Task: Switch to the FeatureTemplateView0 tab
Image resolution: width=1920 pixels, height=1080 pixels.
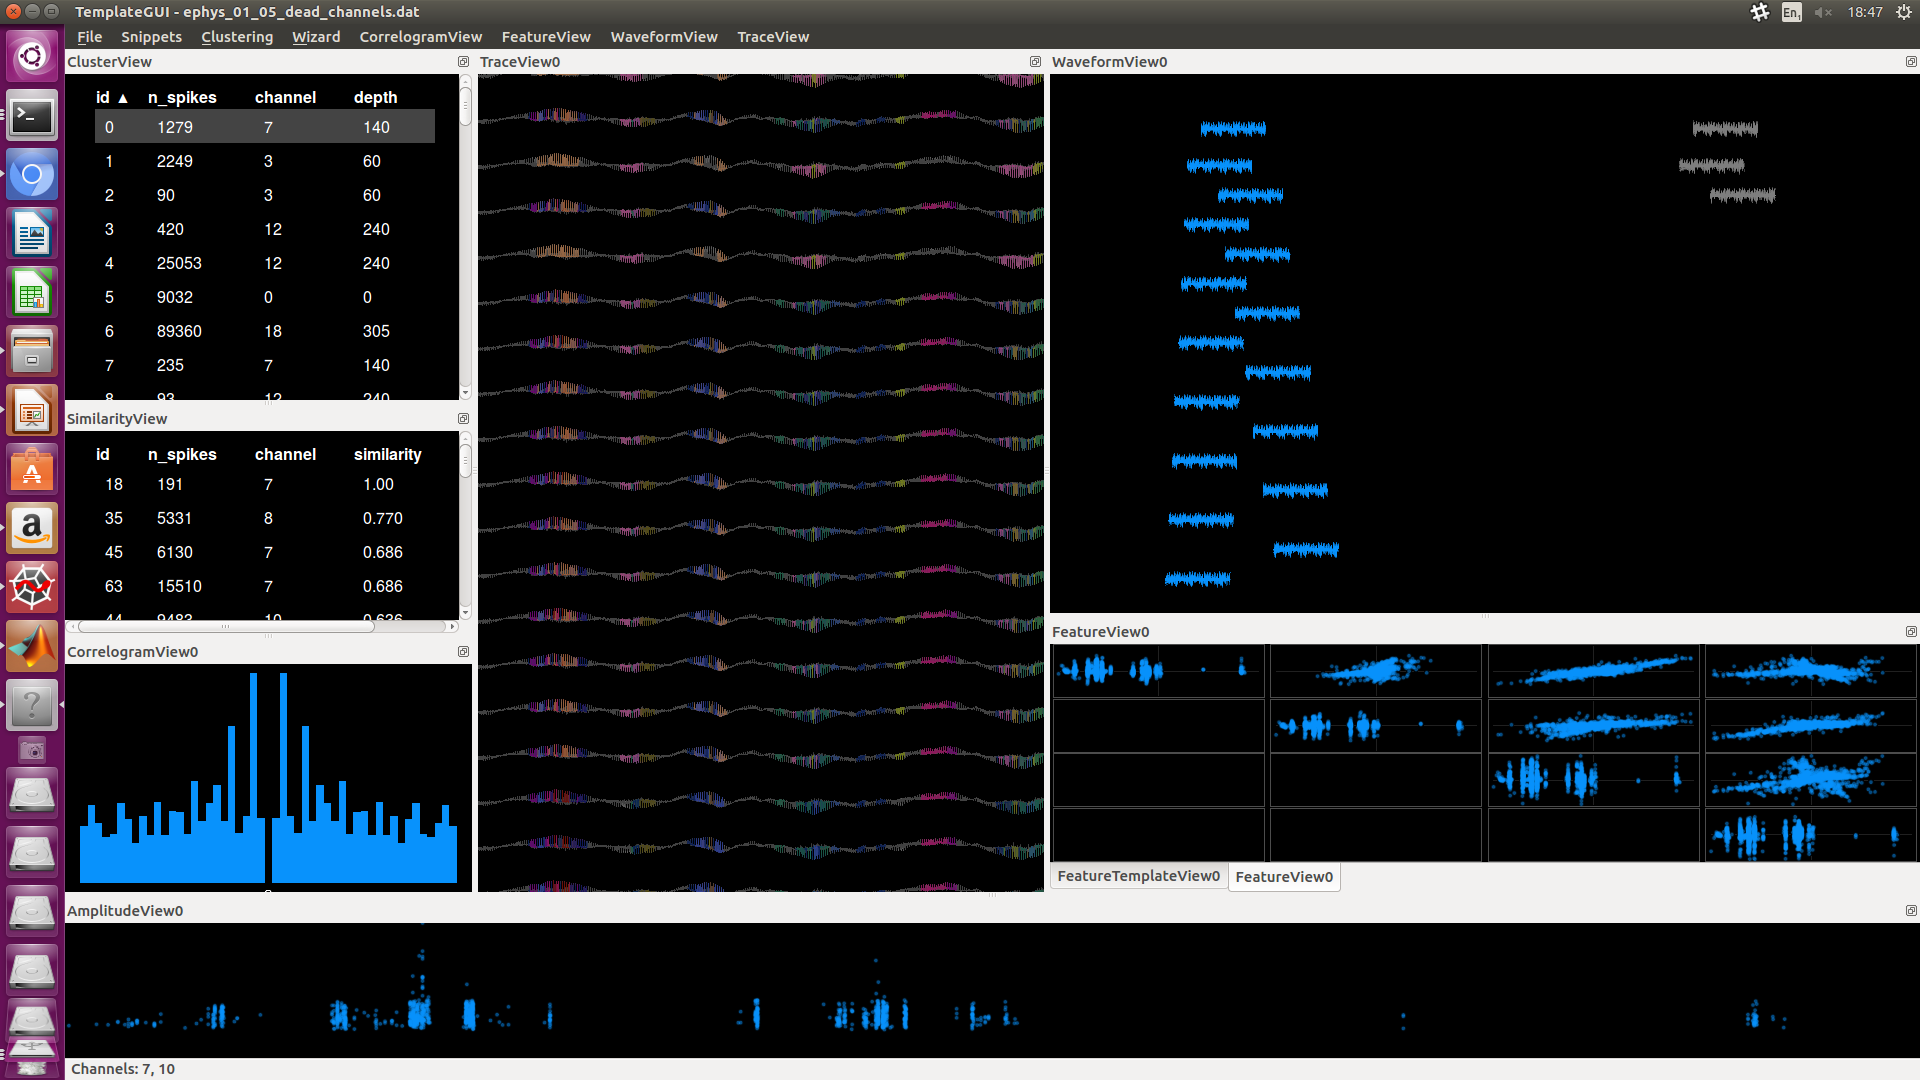Action: point(1137,876)
